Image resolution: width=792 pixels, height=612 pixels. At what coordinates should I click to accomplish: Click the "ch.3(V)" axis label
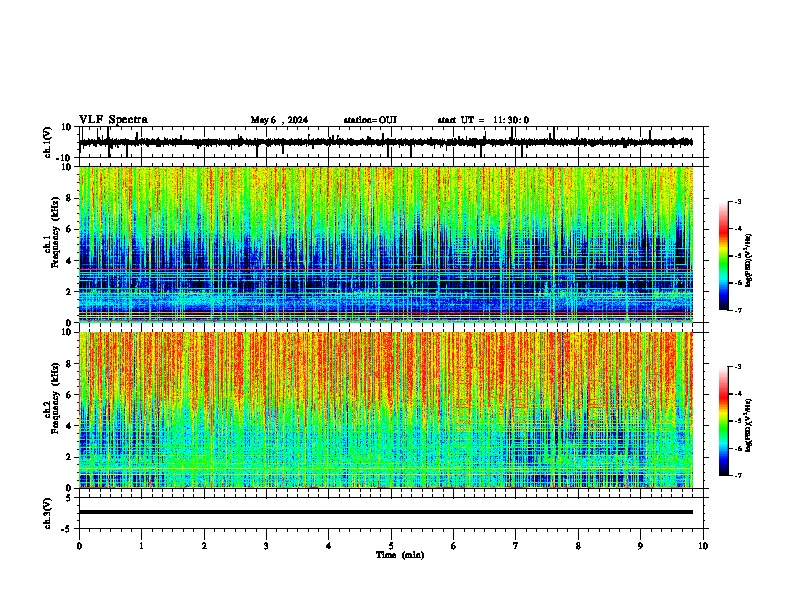(x=48, y=513)
